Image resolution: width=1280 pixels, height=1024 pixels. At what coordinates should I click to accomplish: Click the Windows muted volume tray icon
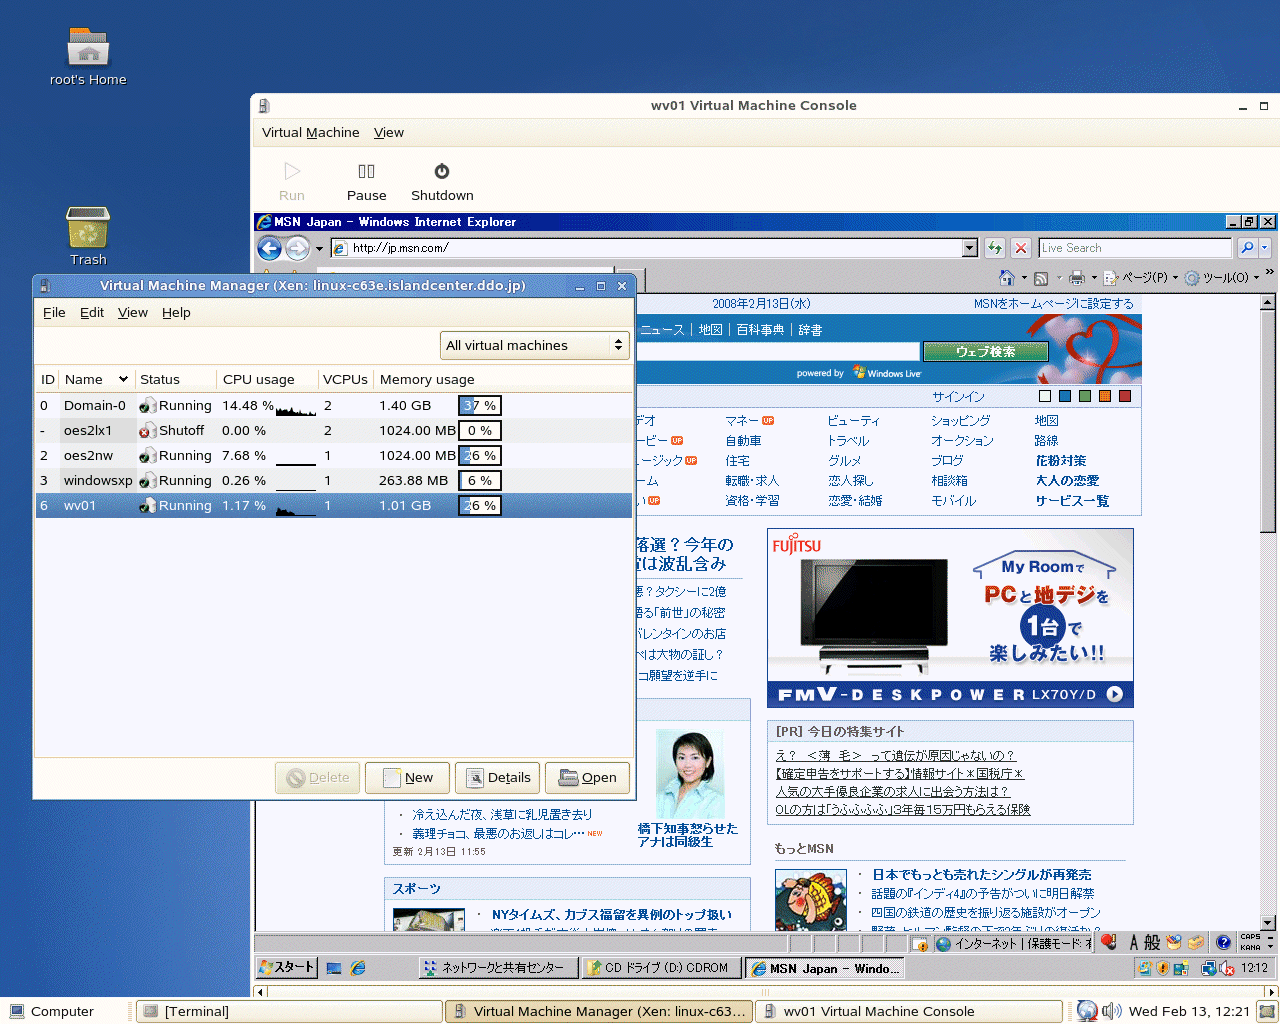click(x=1227, y=968)
